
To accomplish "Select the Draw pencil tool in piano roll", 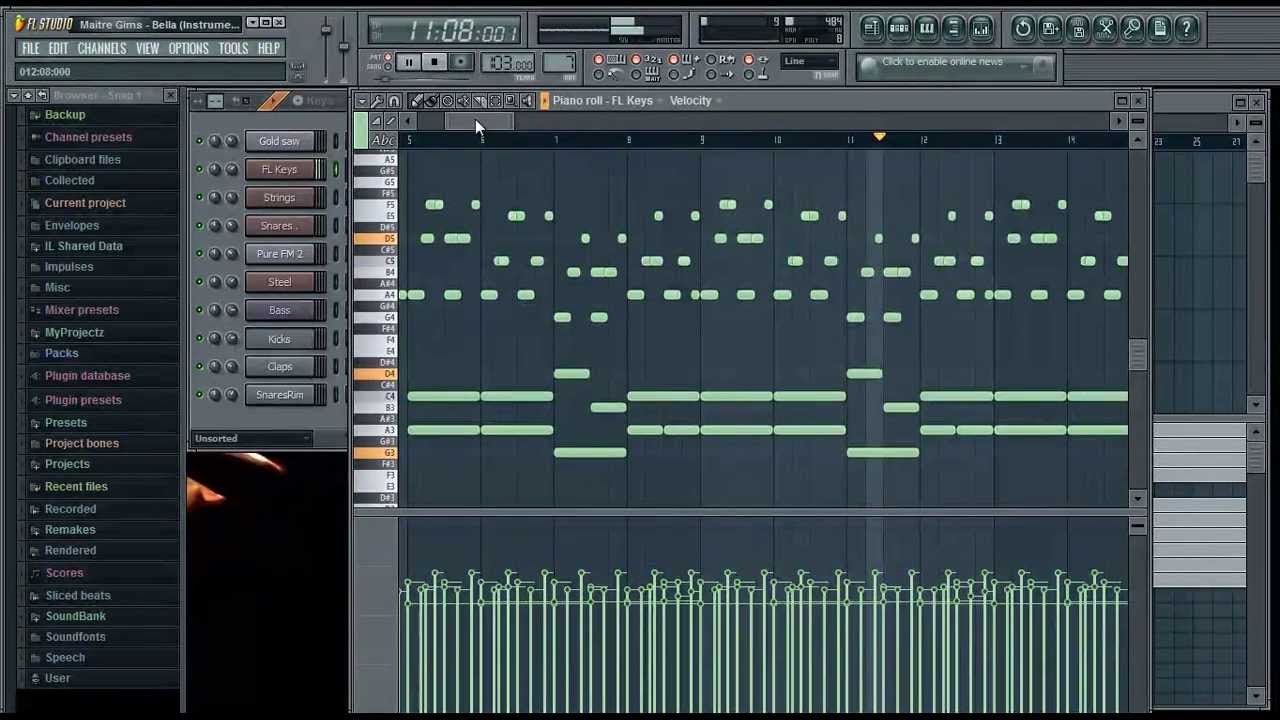I will pyautogui.click(x=417, y=100).
